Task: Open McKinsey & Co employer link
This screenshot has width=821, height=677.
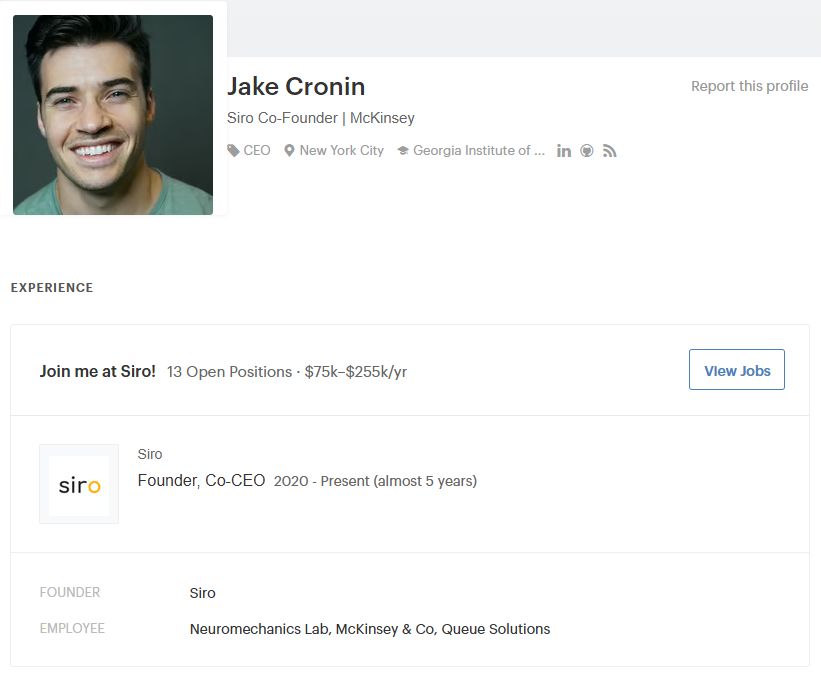Action: point(385,629)
